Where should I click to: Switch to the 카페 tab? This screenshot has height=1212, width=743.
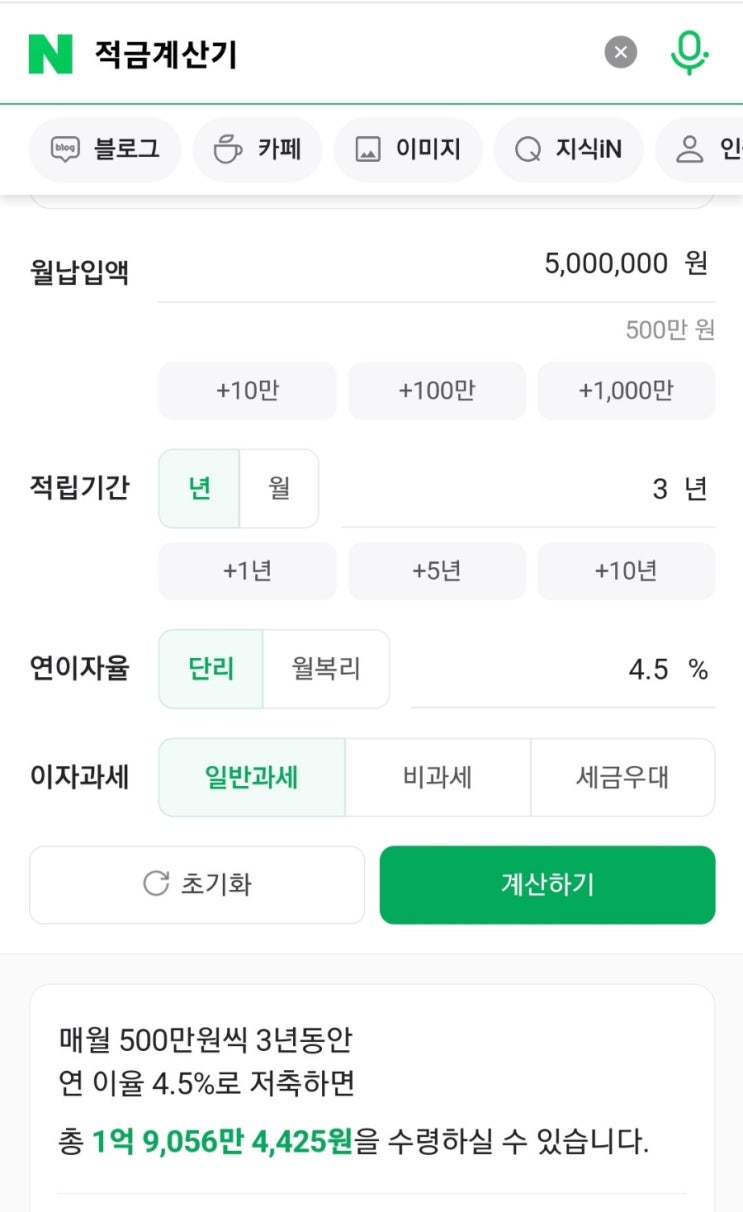[x=257, y=150]
